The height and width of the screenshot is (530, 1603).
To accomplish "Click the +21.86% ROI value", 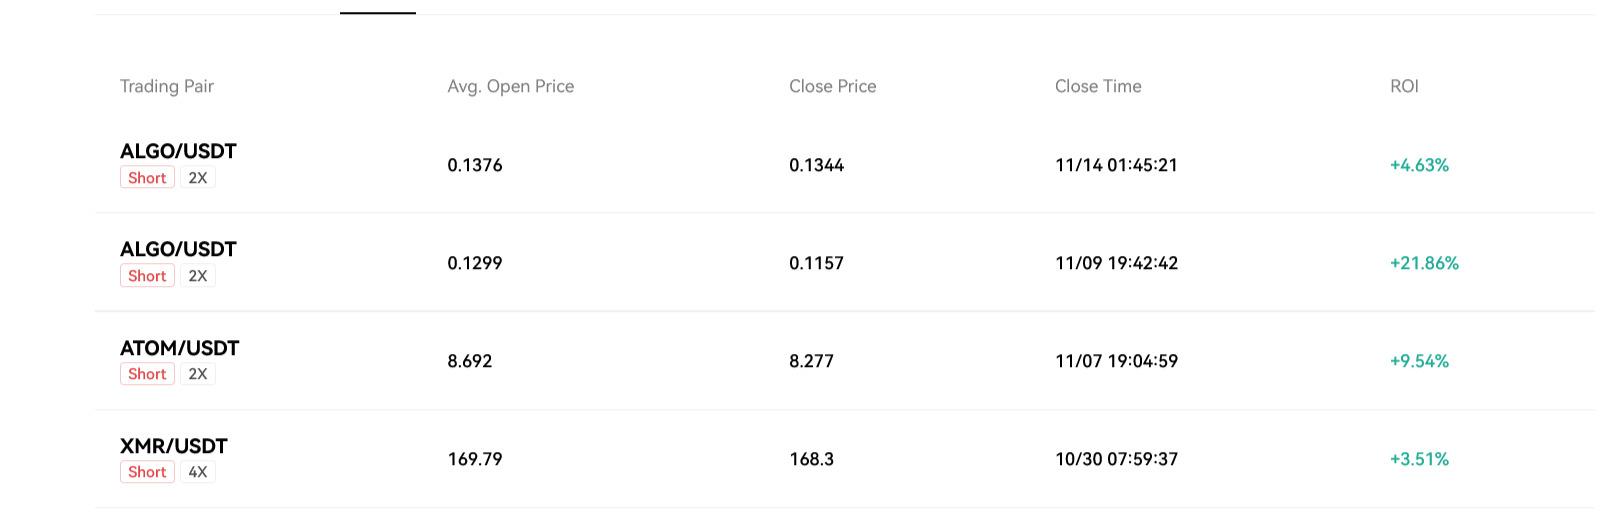I will (x=1424, y=263).
